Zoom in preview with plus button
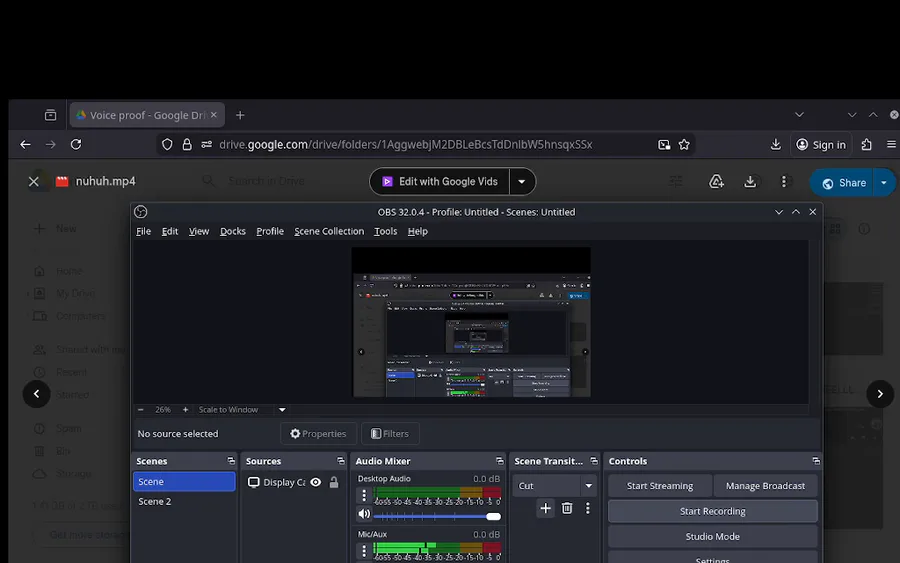The width and height of the screenshot is (900, 563). click(185, 409)
